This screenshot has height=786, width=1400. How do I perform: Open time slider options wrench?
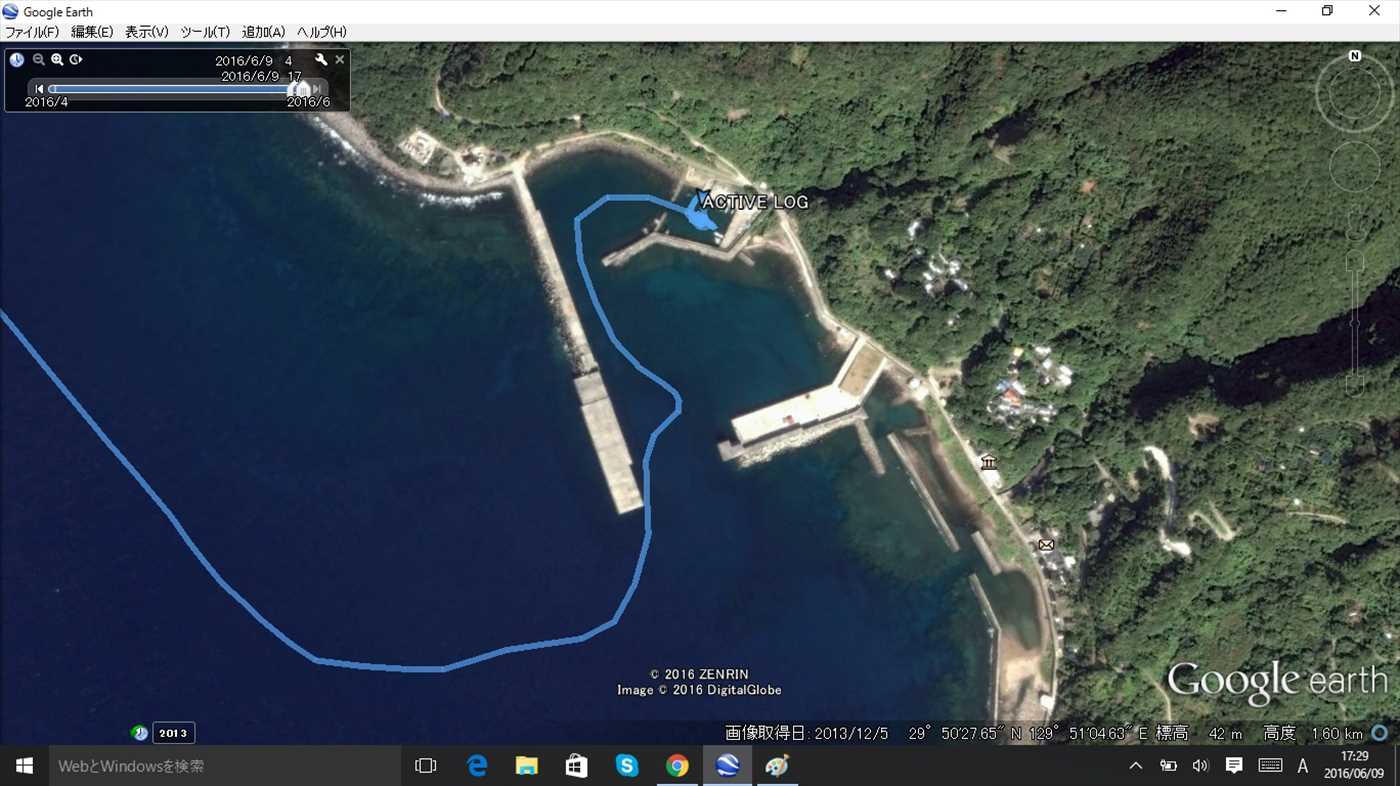tap(321, 60)
